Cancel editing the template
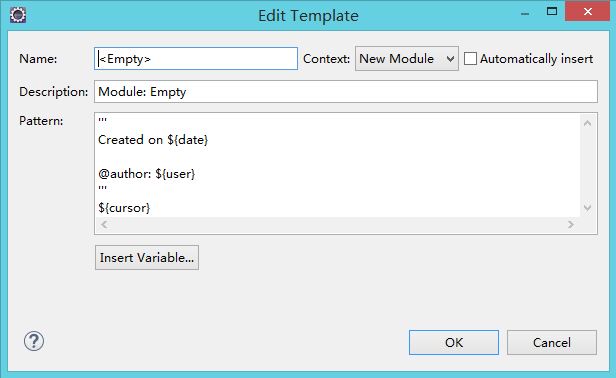The width and height of the screenshot is (616, 378). point(552,343)
